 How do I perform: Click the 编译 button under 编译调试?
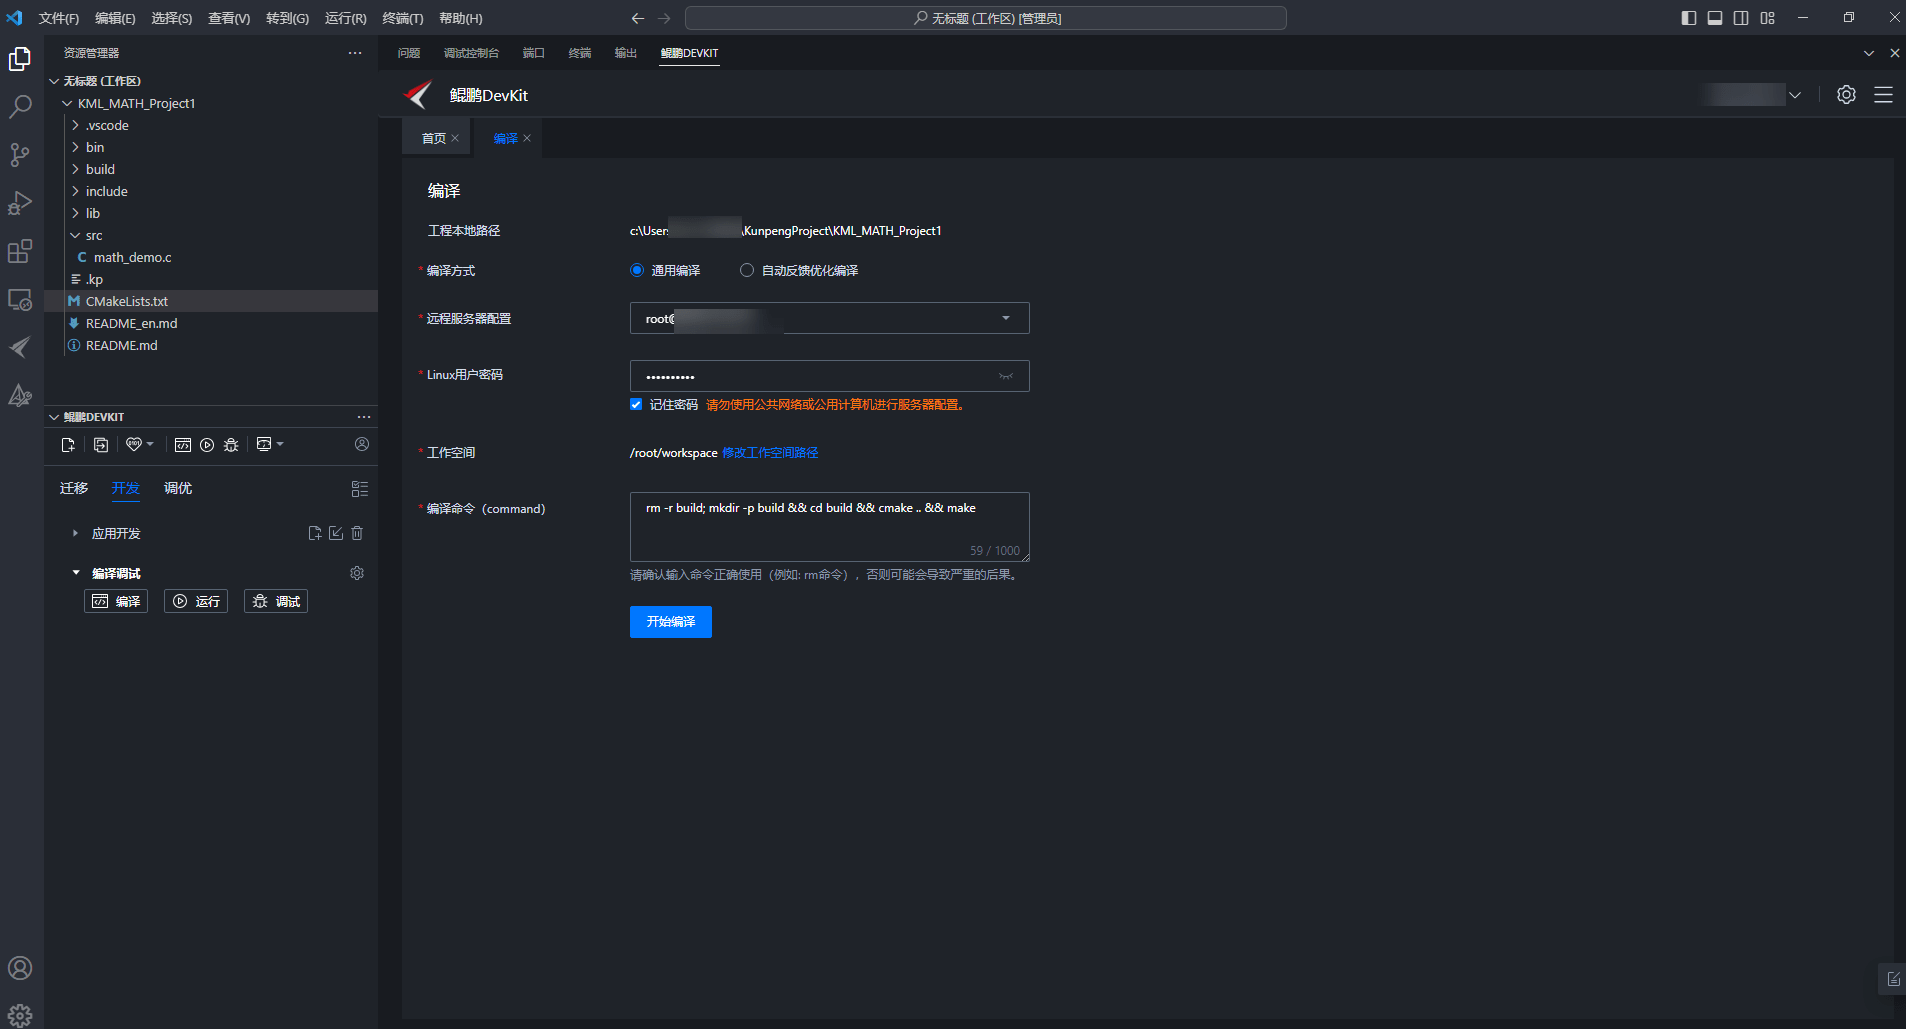[116, 601]
